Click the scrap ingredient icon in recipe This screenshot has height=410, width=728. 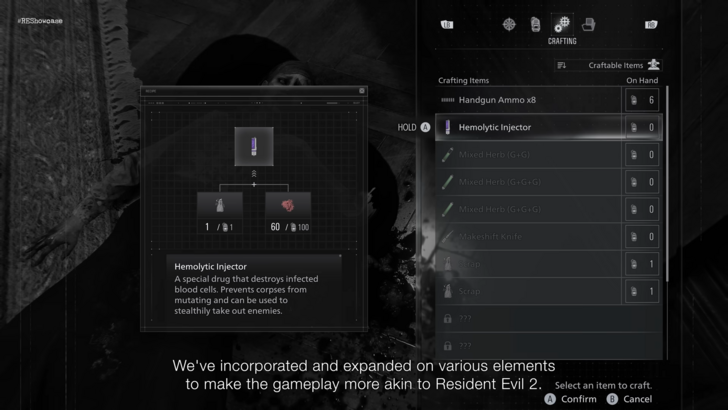220,205
